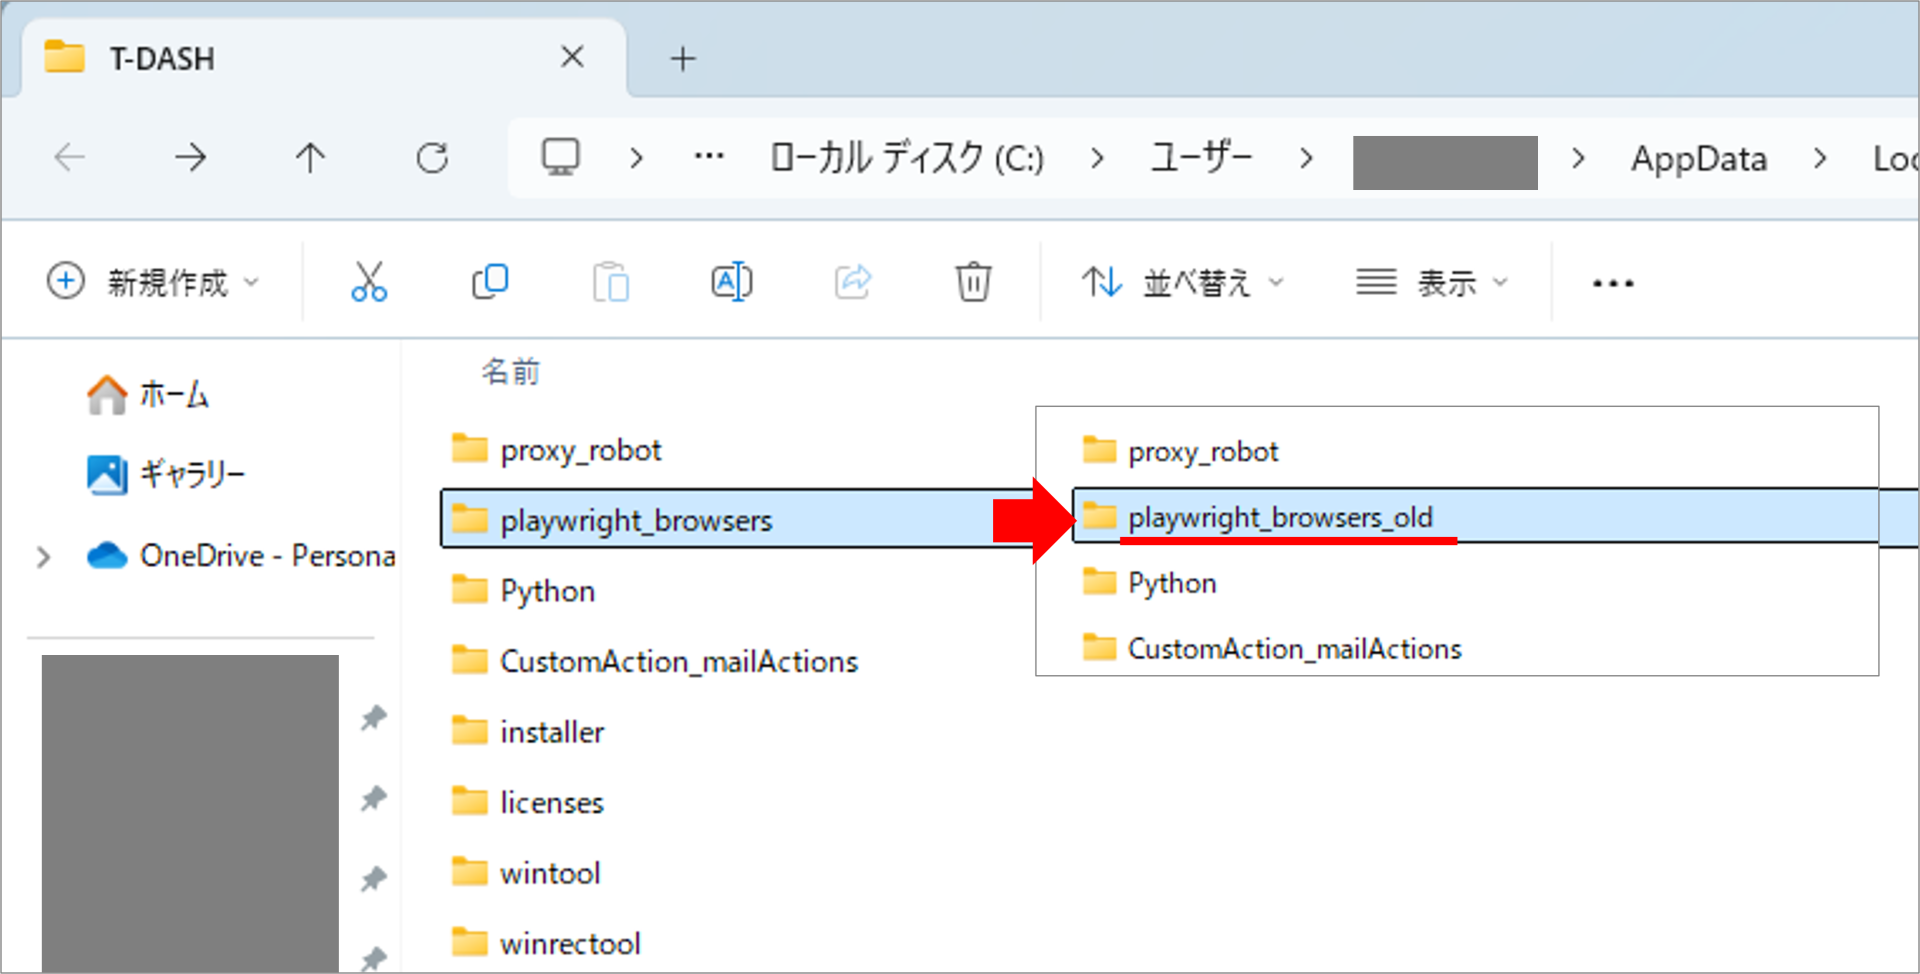The width and height of the screenshot is (1920, 974).
Task: Click the Cut scissors icon
Action: (x=369, y=282)
